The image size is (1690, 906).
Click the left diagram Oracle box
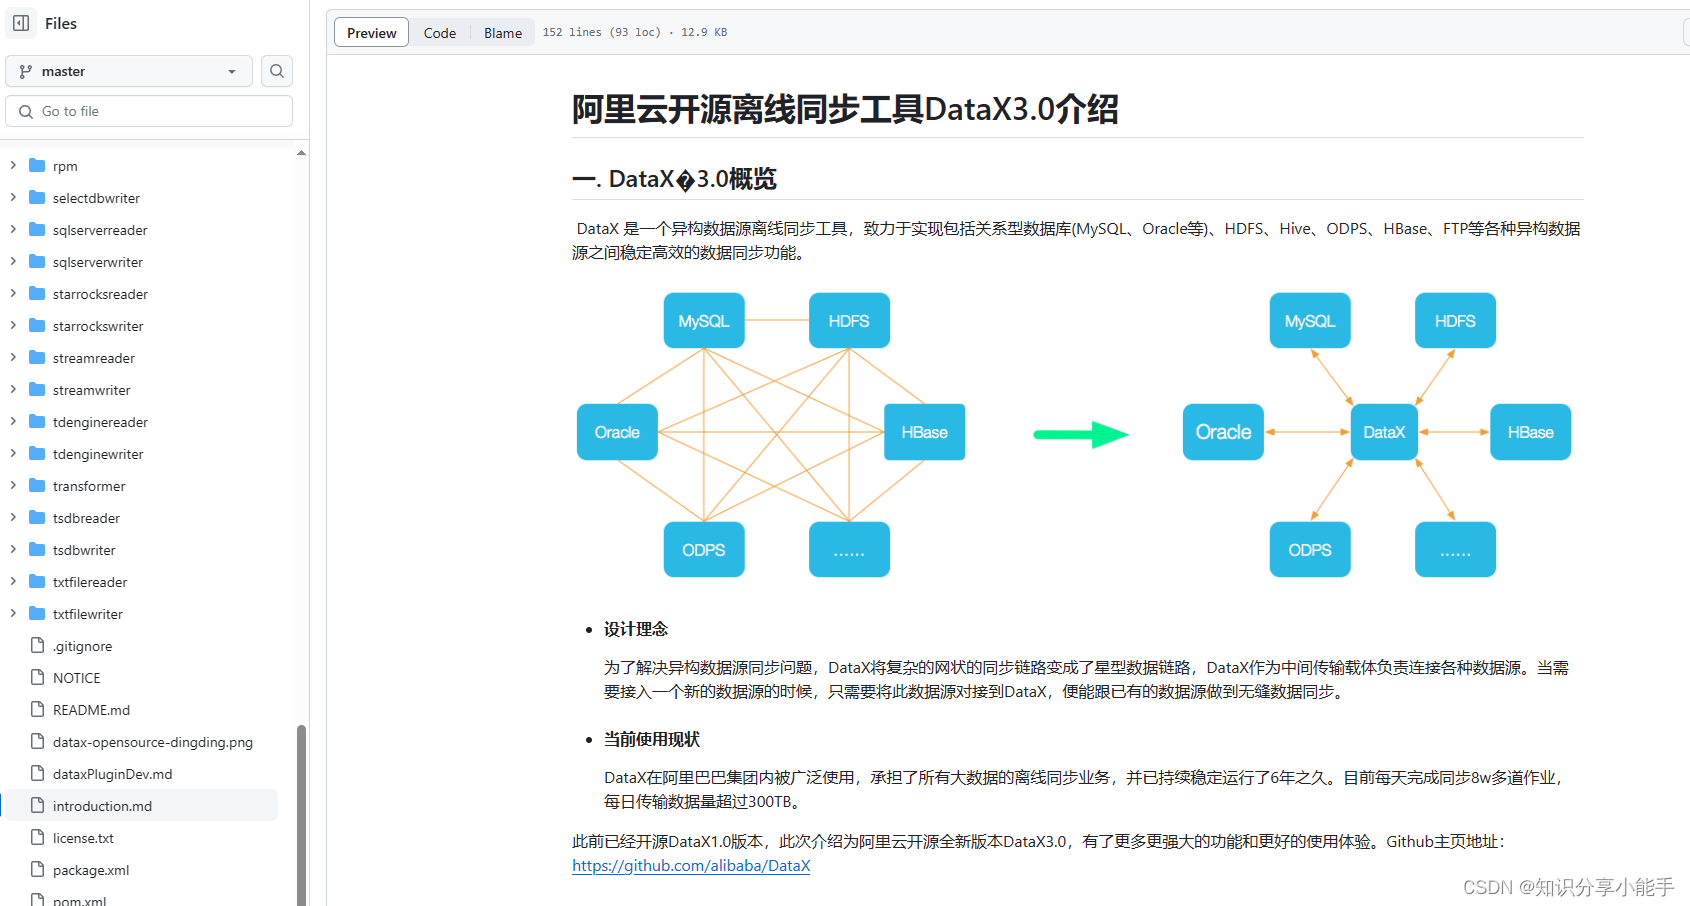[x=617, y=432]
